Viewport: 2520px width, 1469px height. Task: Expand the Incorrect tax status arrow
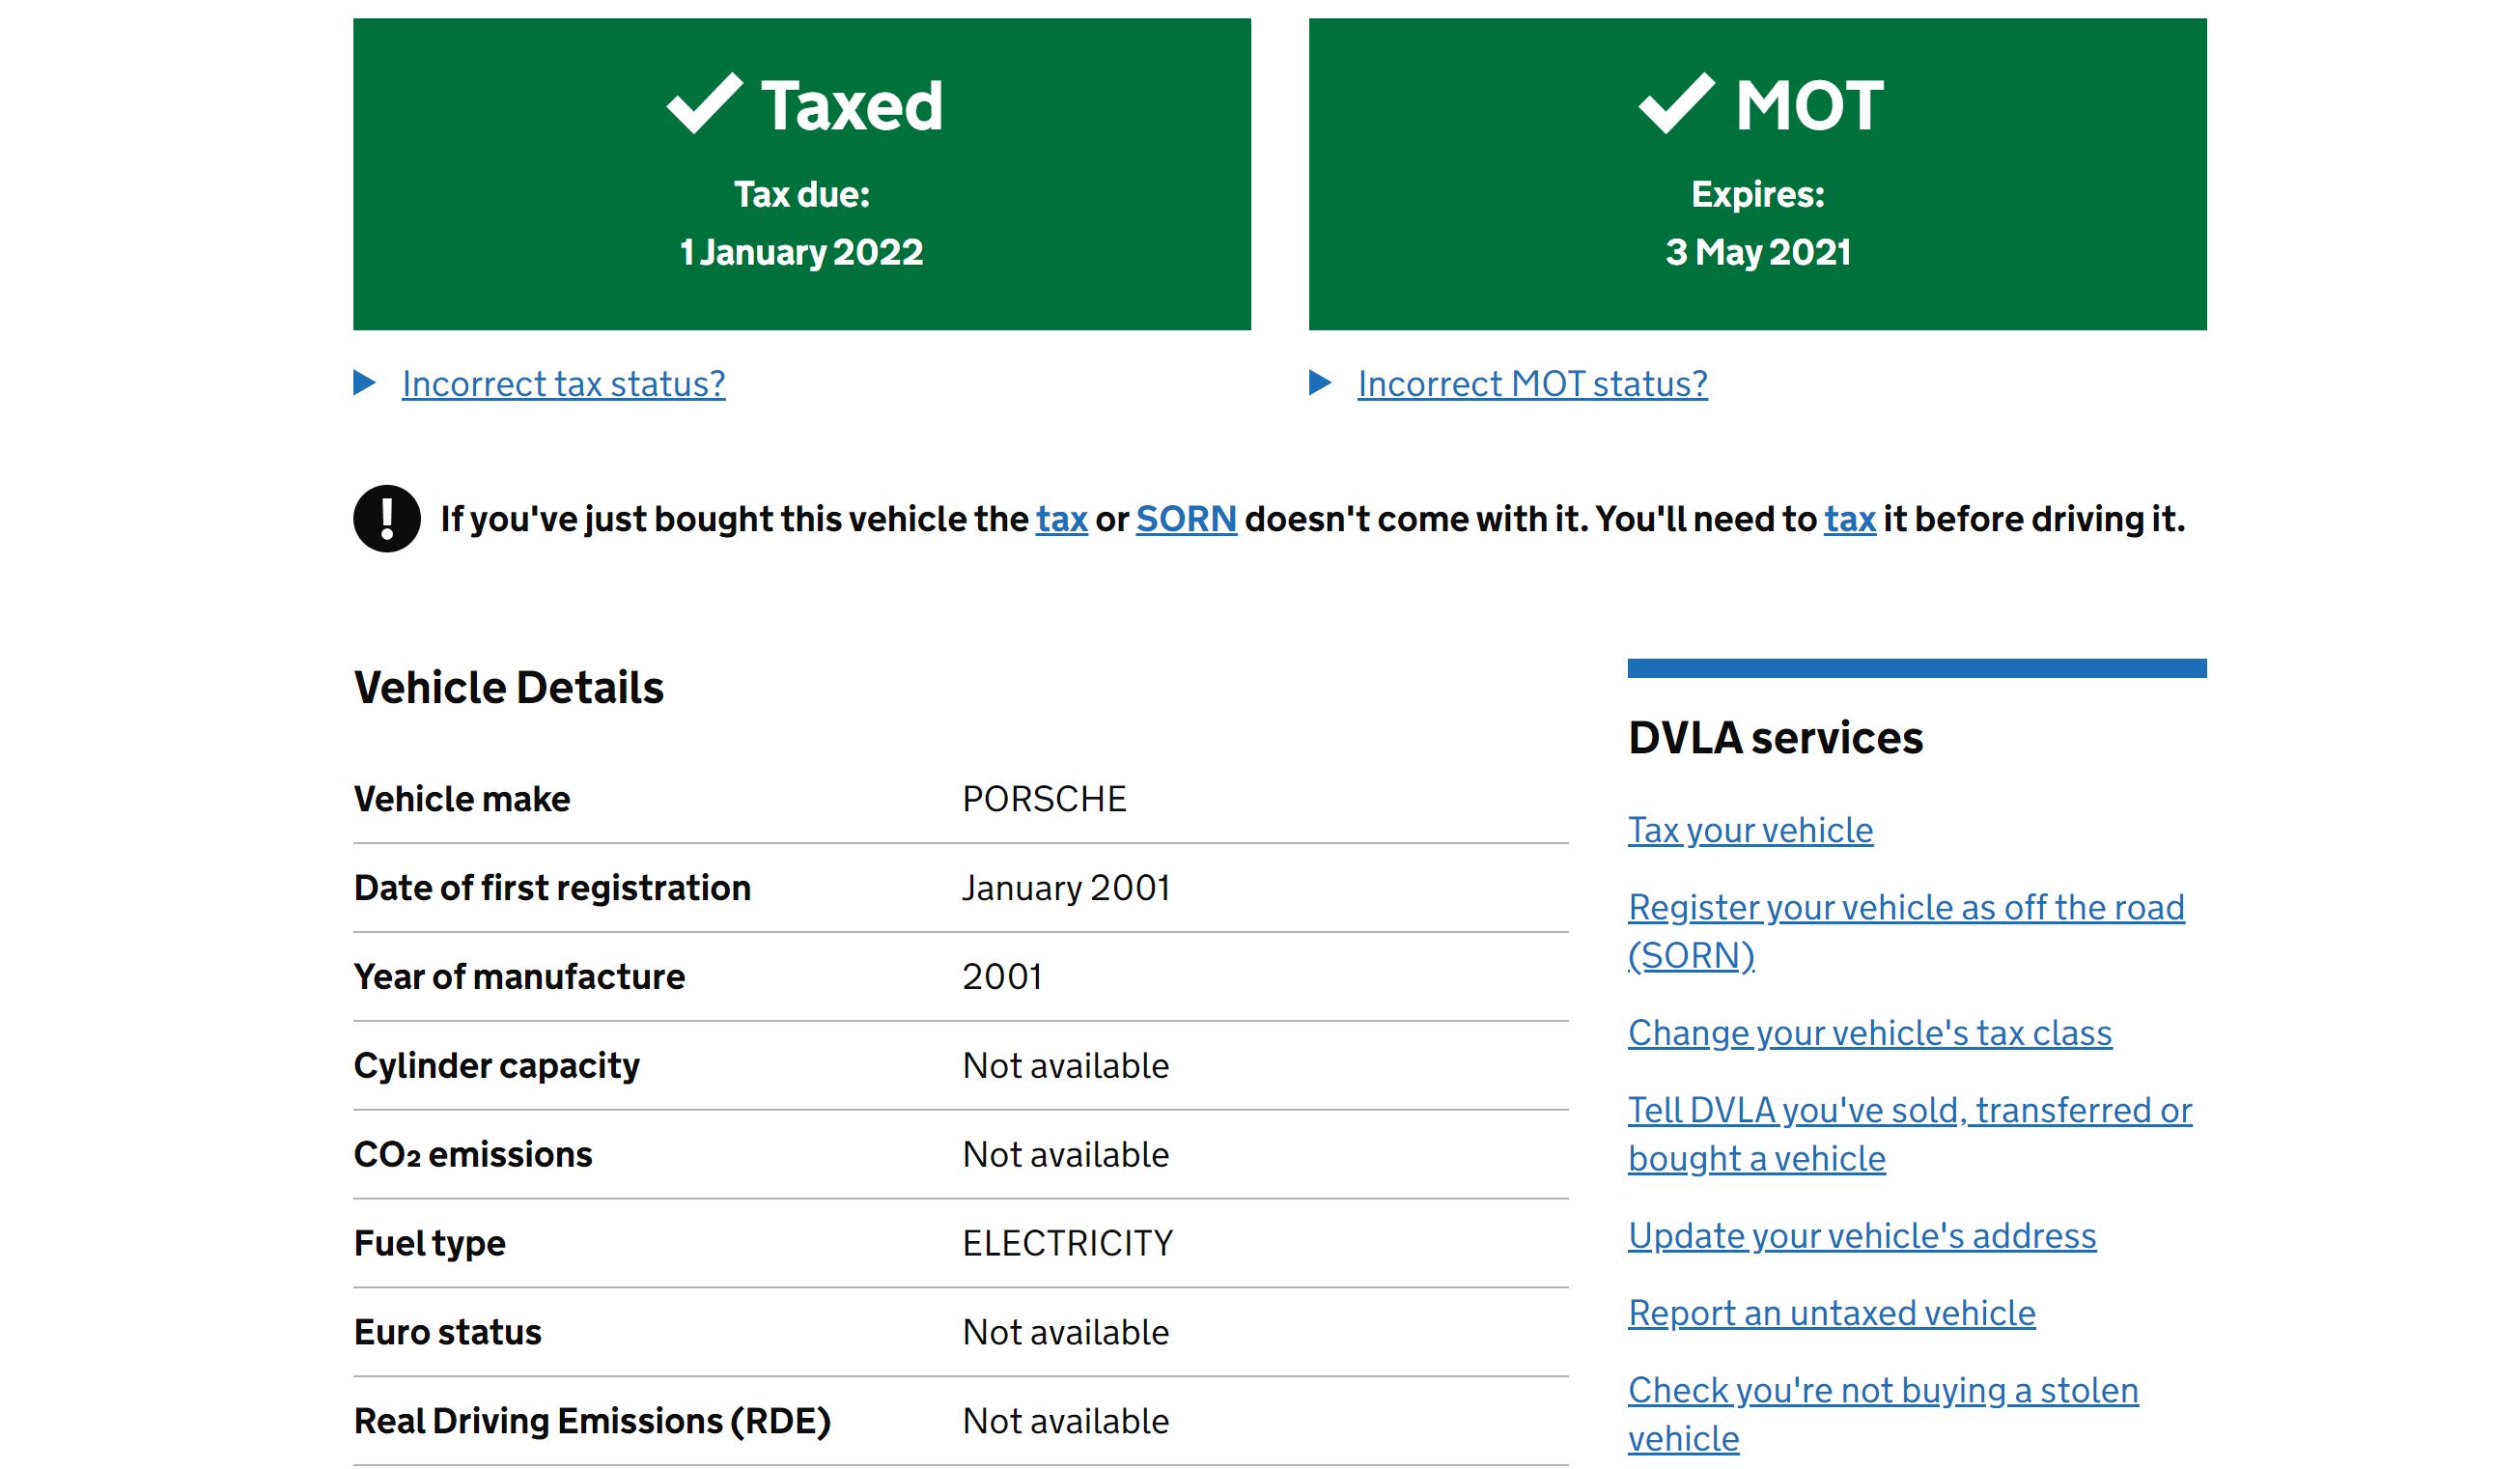(364, 383)
